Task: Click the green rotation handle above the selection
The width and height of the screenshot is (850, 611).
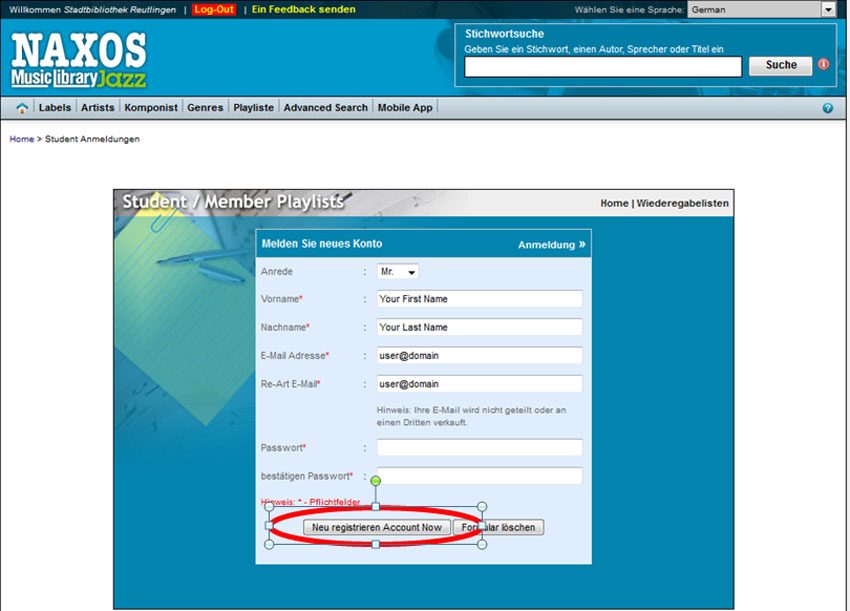Action: coord(376,481)
